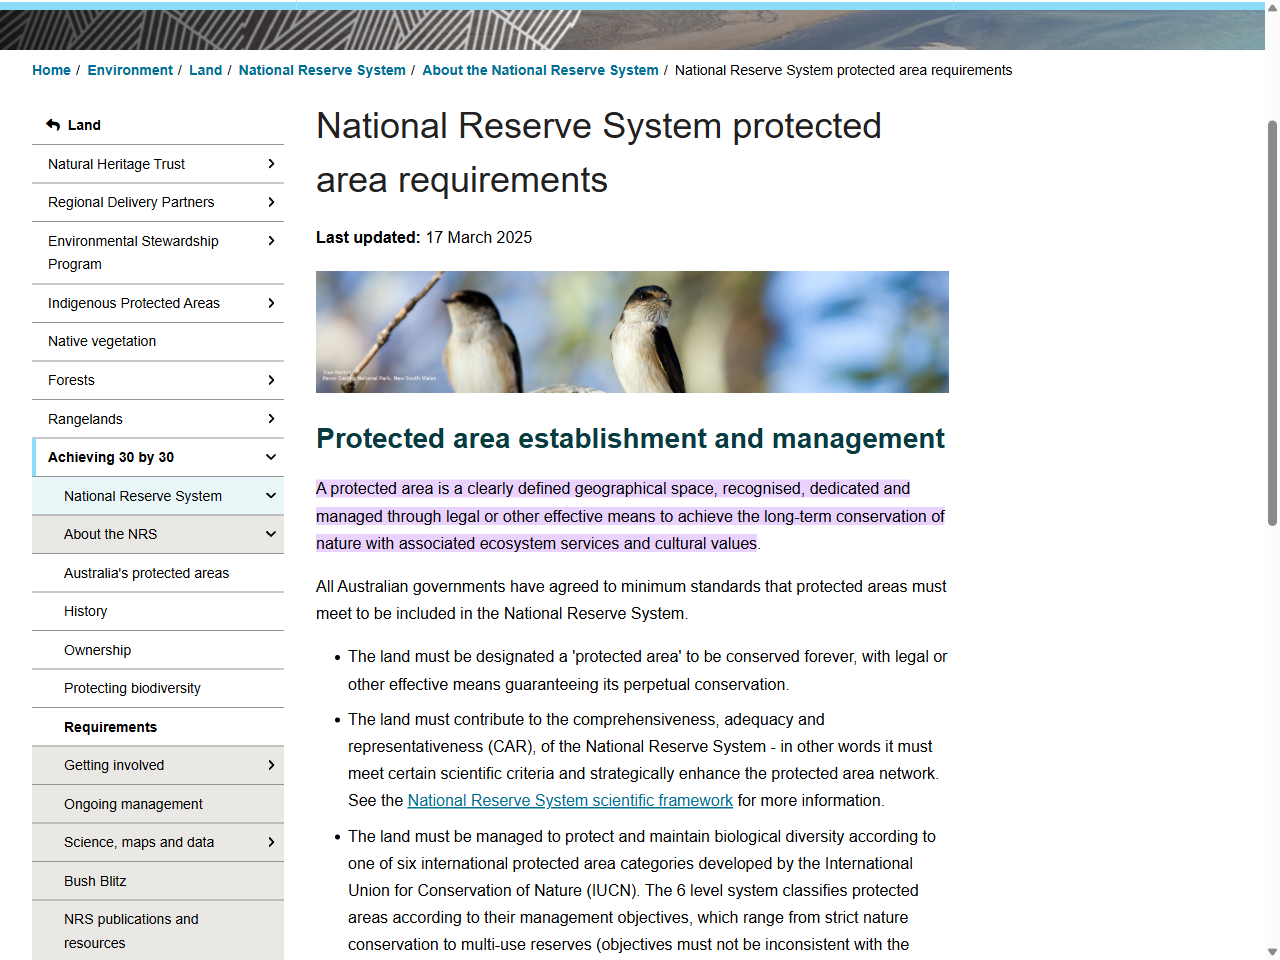The height and width of the screenshot is (960, 1280).
Task: Expand the Rangelands section
Action: pos(271,418)
